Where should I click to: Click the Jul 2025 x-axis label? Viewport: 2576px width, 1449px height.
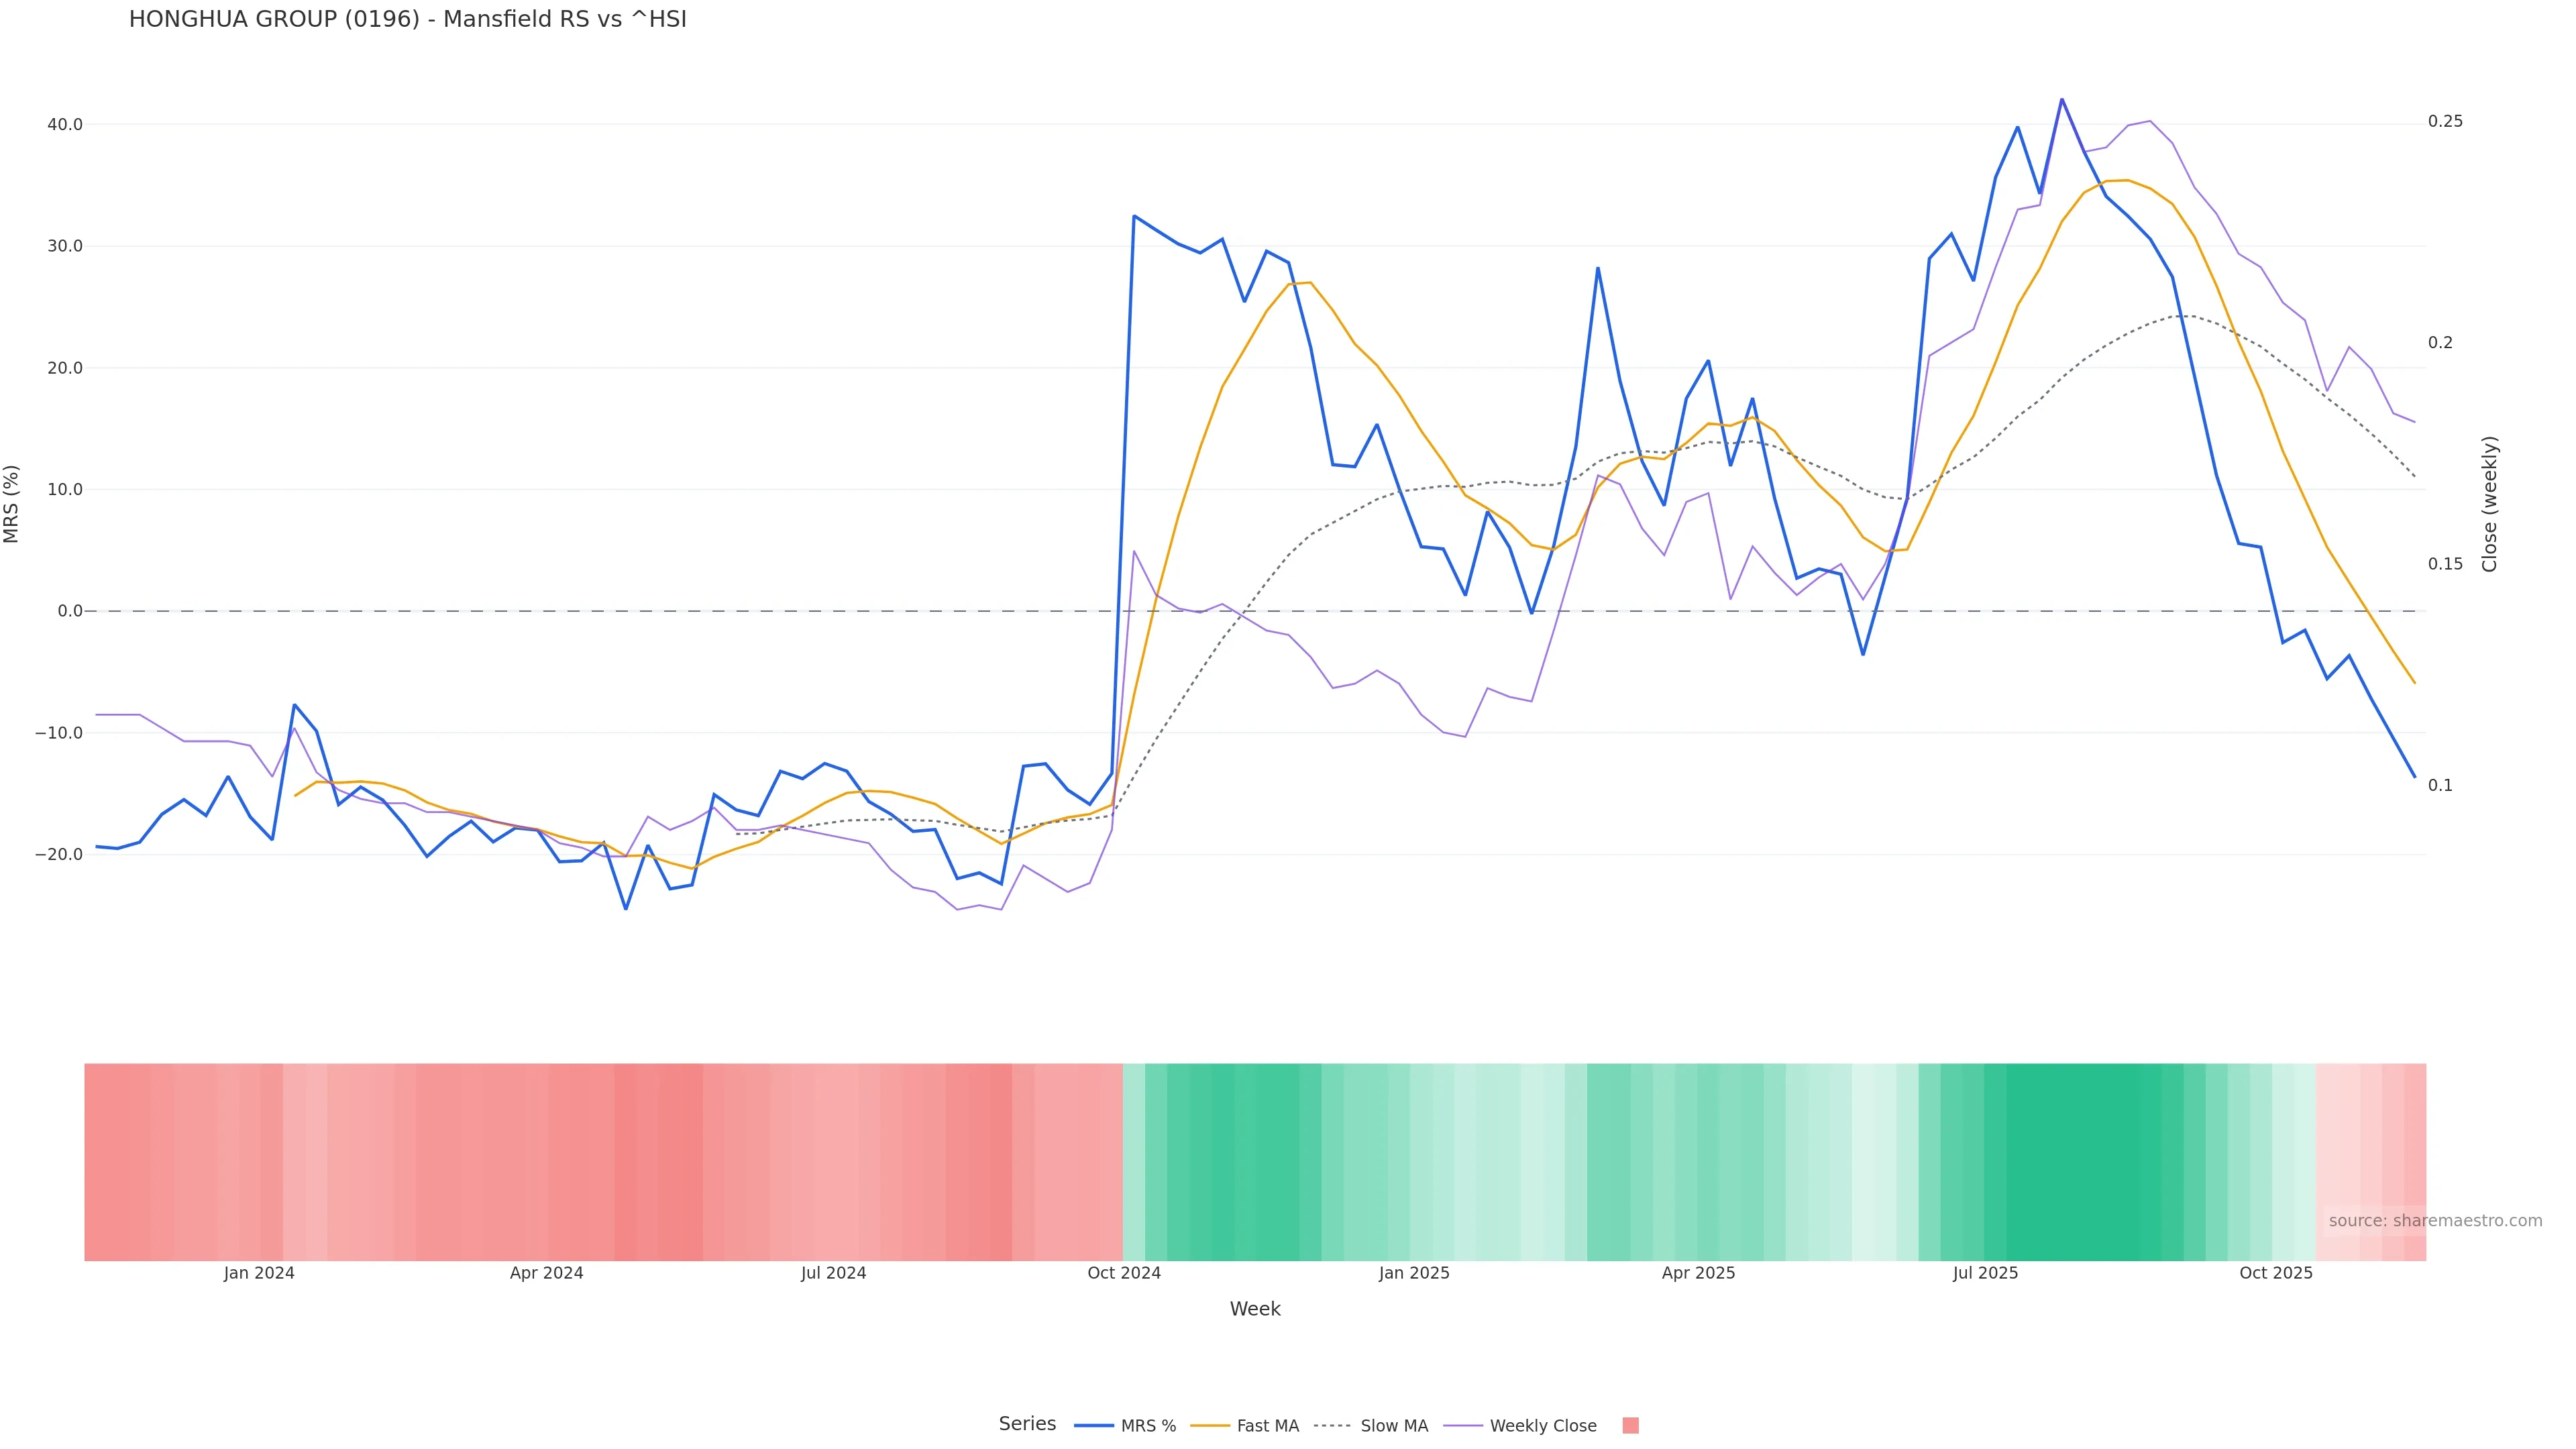pos(1985,1273)
